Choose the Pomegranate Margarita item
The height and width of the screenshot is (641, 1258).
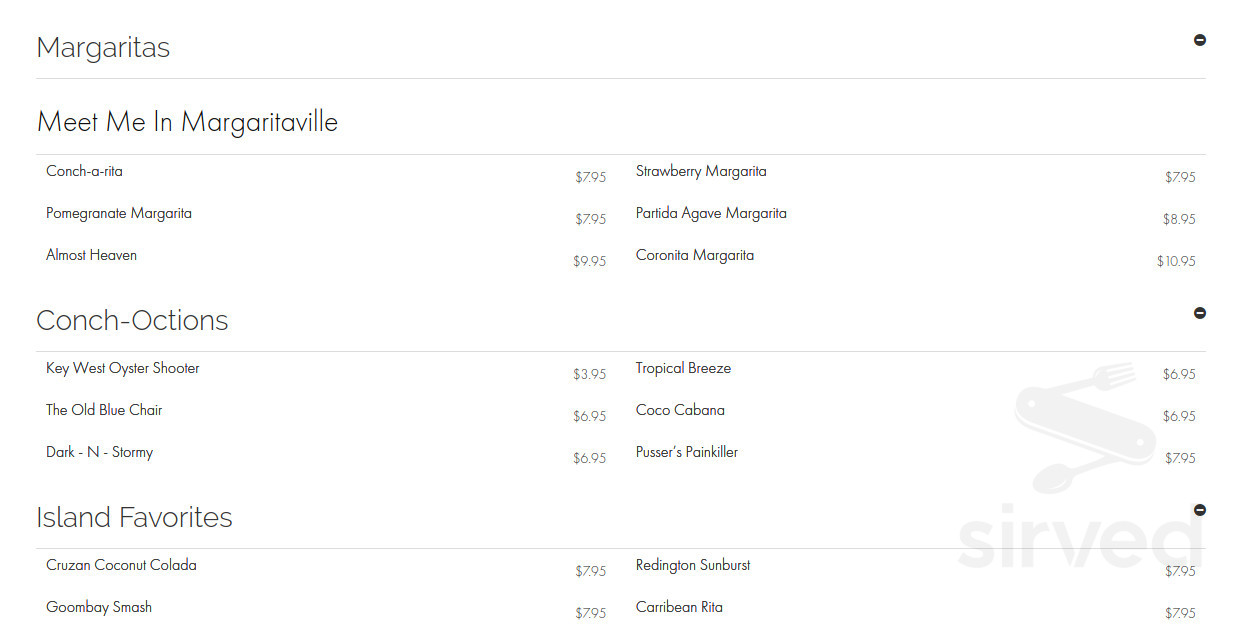point(119,213)
